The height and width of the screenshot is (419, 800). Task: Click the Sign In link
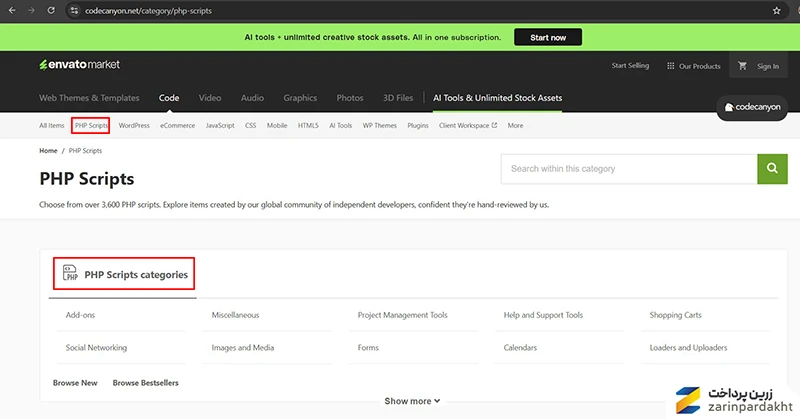[768, 66]
